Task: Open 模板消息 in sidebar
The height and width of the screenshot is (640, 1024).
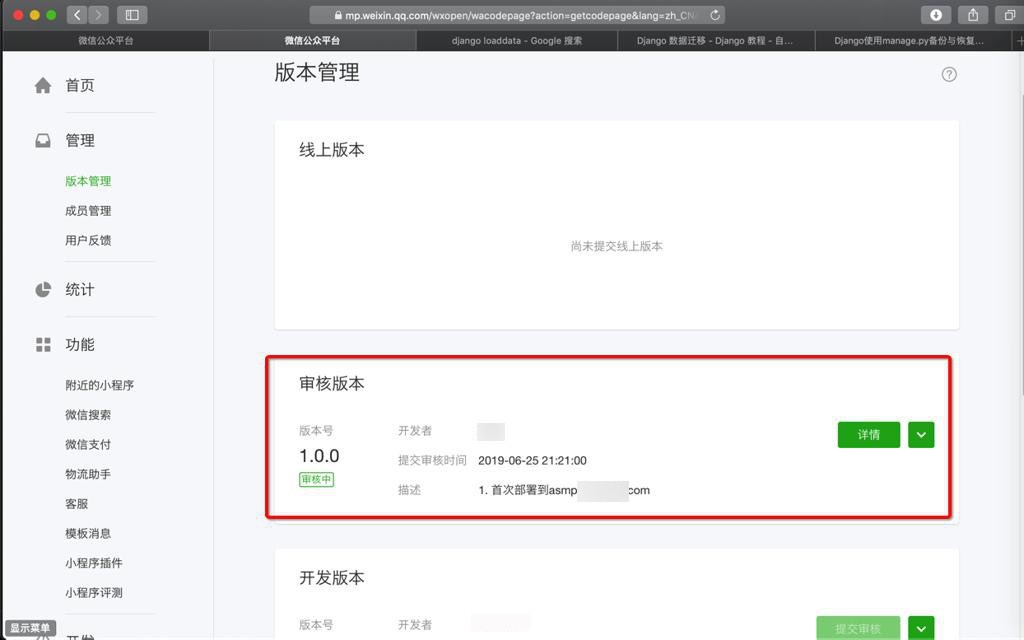Action: tap(88, 534)
